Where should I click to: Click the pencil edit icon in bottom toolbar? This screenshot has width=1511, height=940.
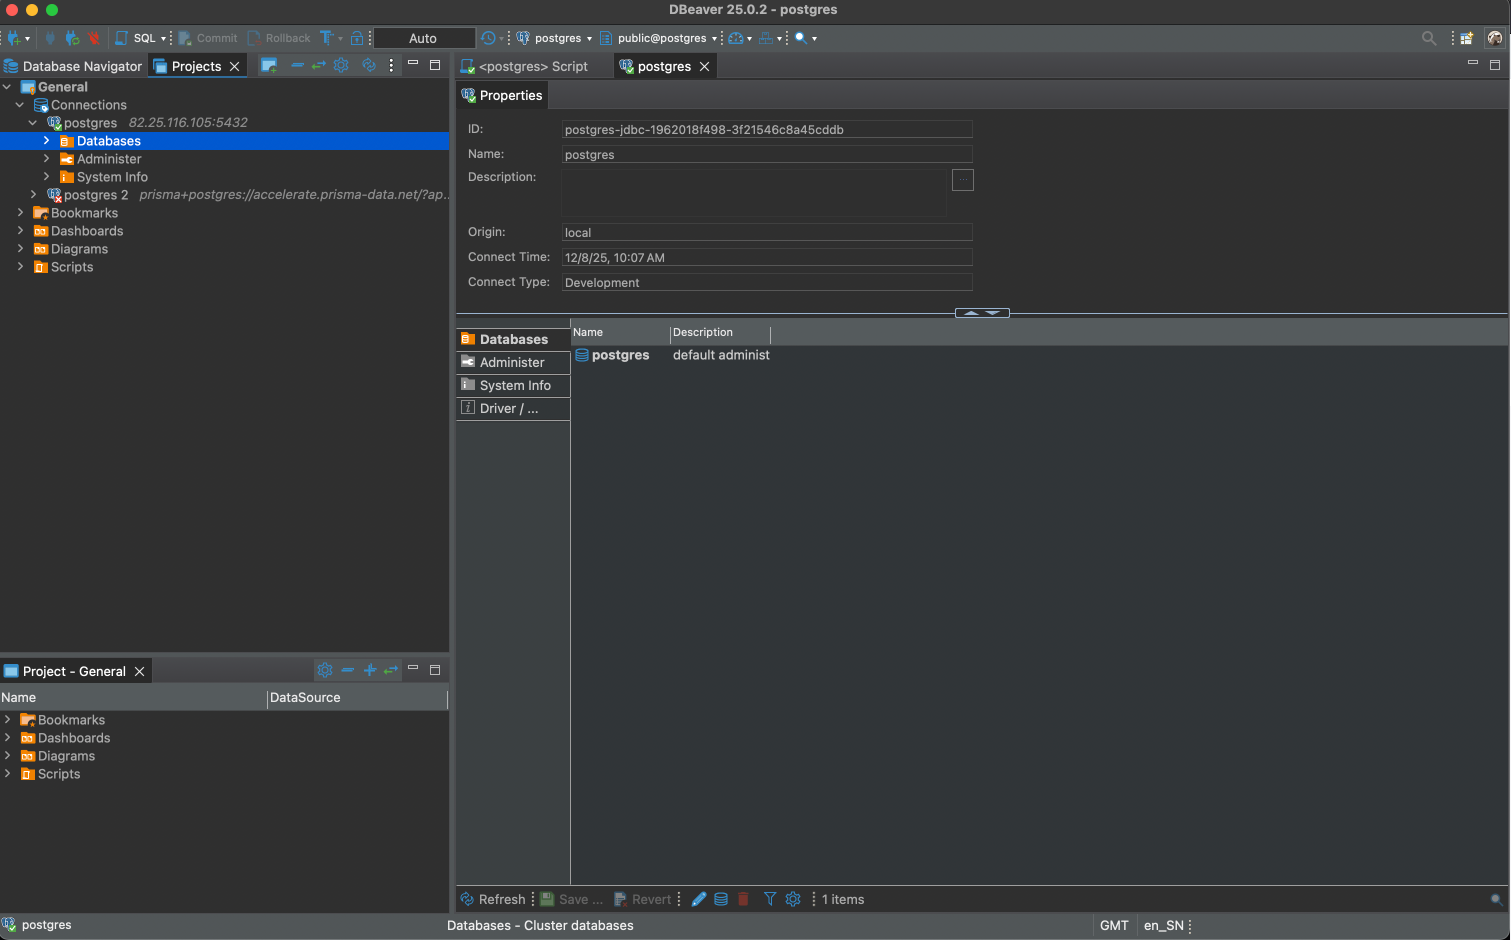point(699,899)
